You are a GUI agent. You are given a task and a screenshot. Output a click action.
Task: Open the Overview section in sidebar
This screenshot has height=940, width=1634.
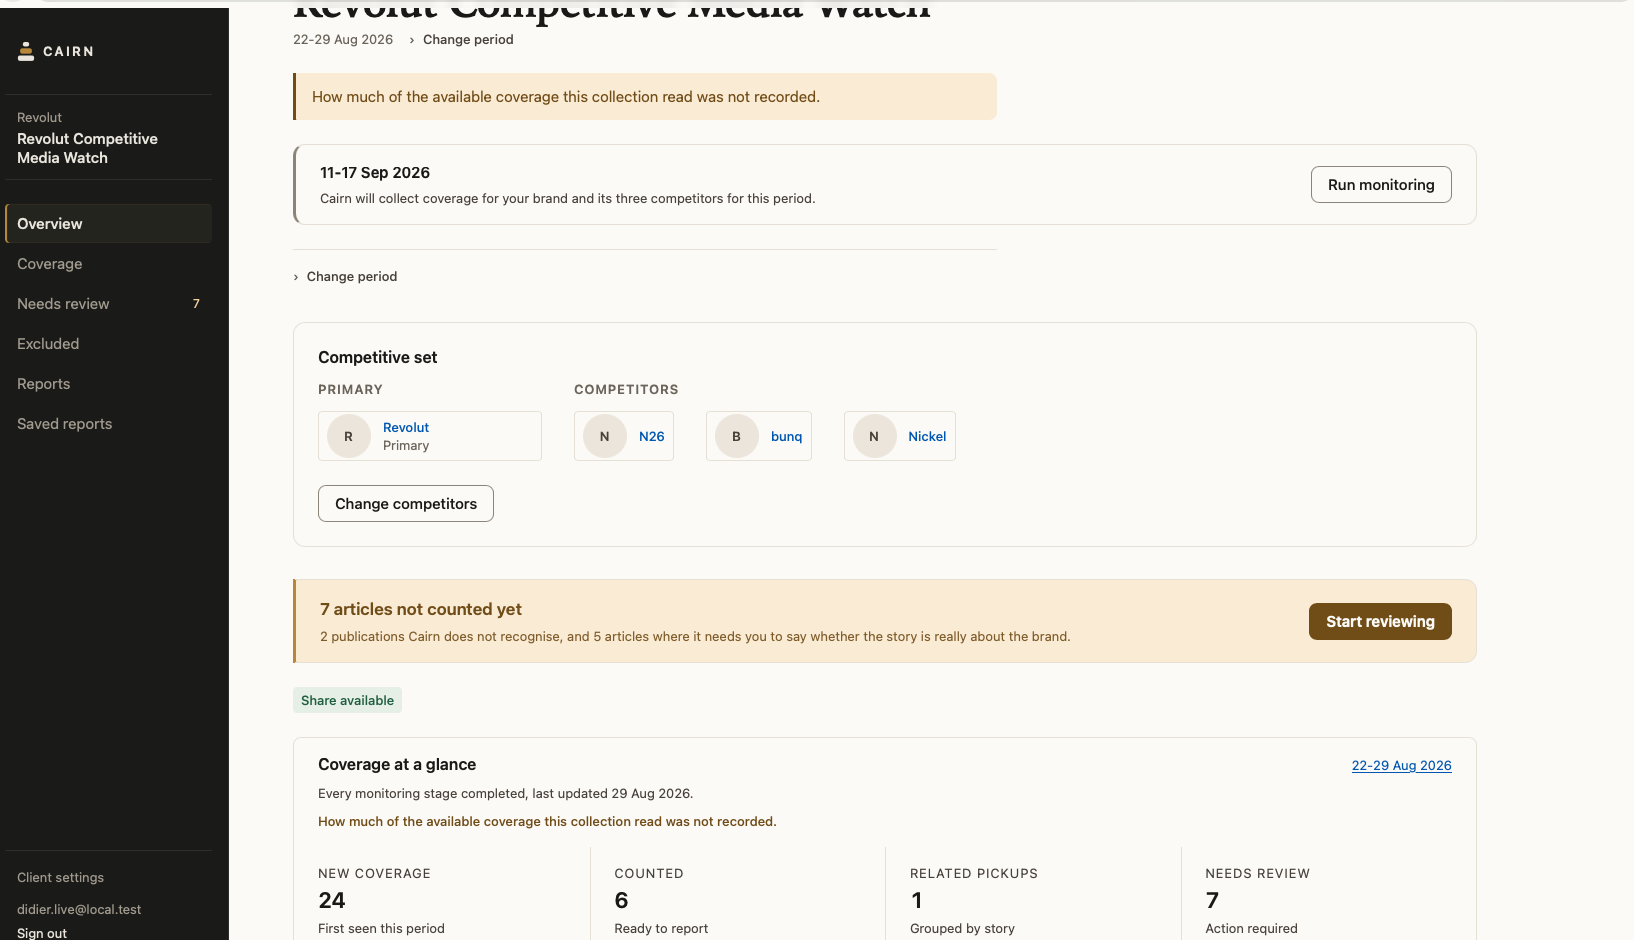click(108, 224)
